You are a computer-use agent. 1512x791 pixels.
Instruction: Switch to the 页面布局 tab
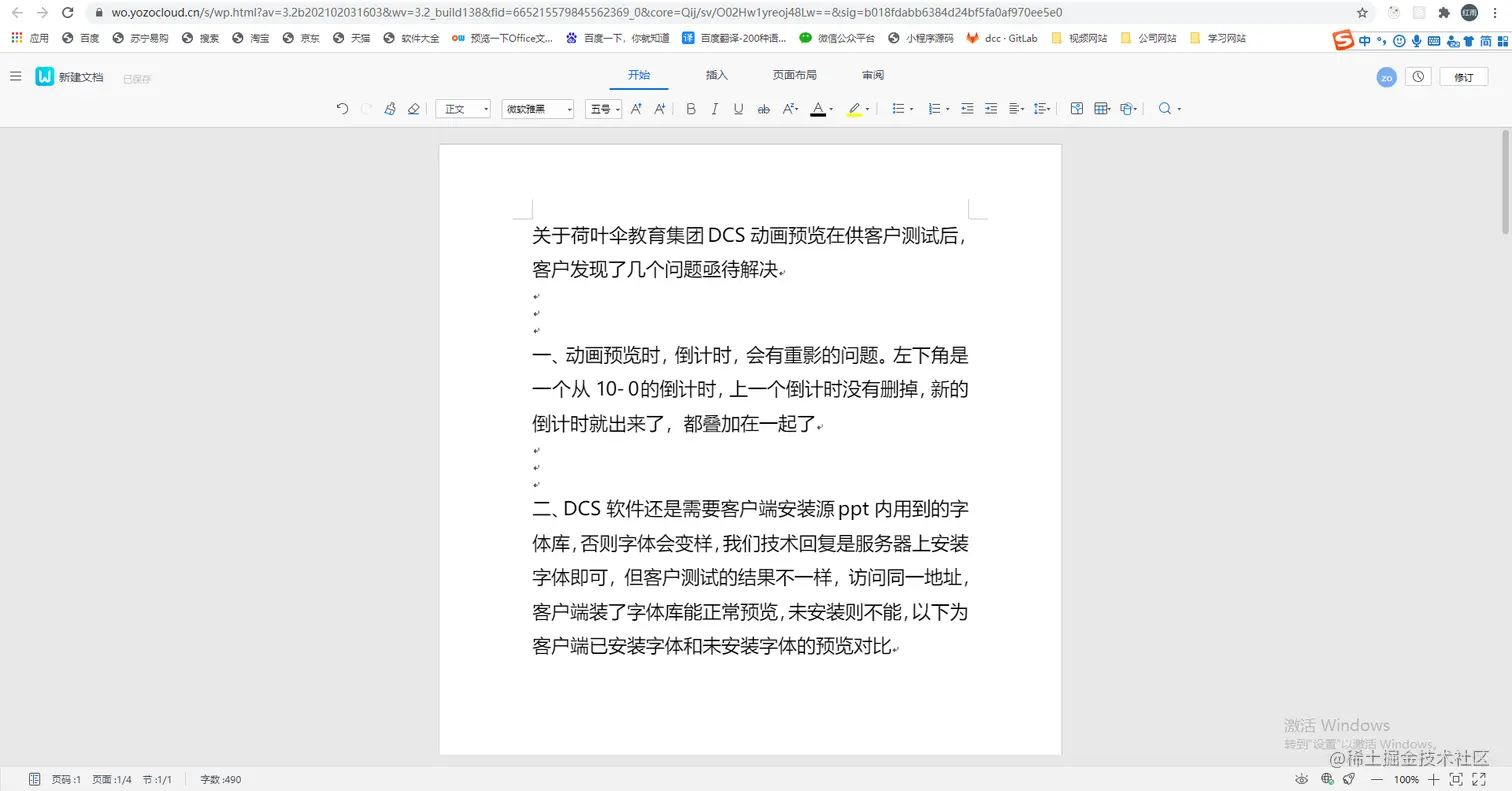click(795, 75)
